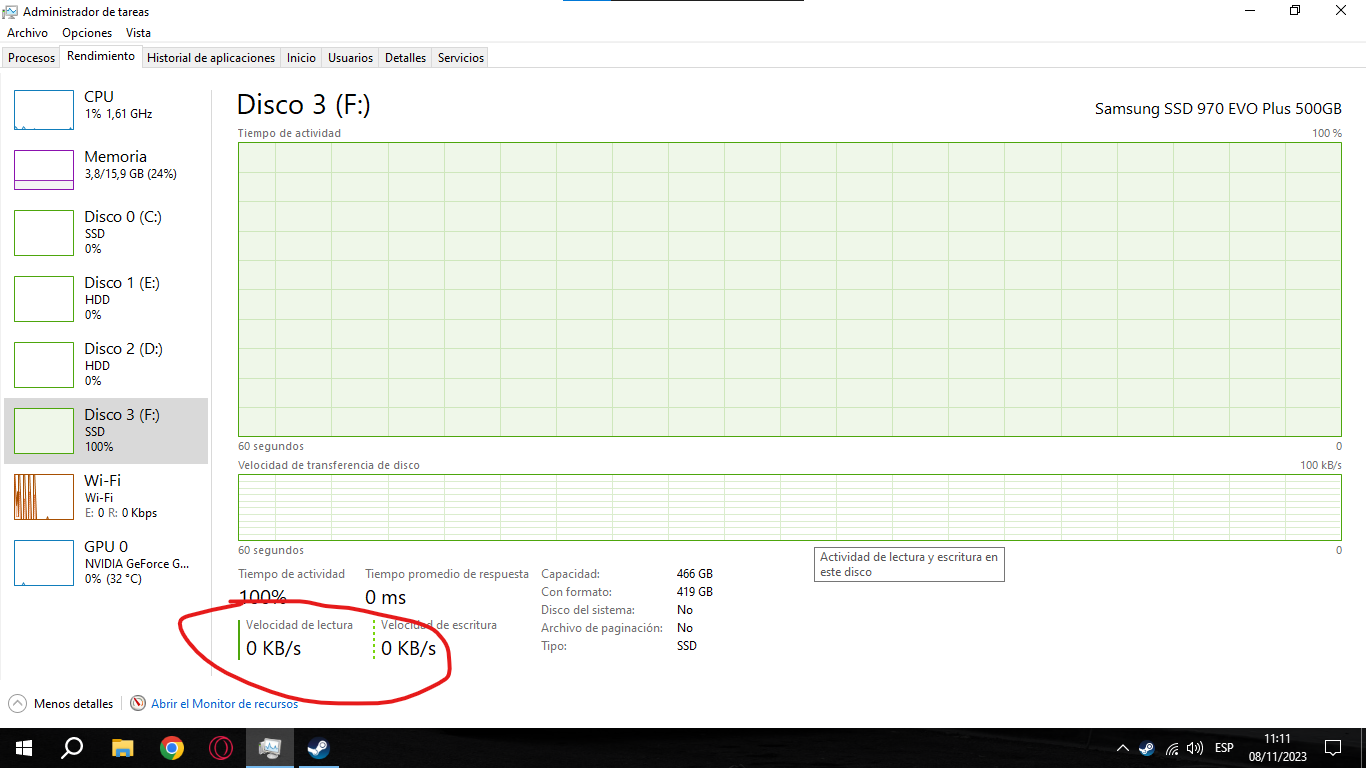This screenshot has width=1366, height=768.
Task: Select the Rendimiento tab
Action: (101, 57)
